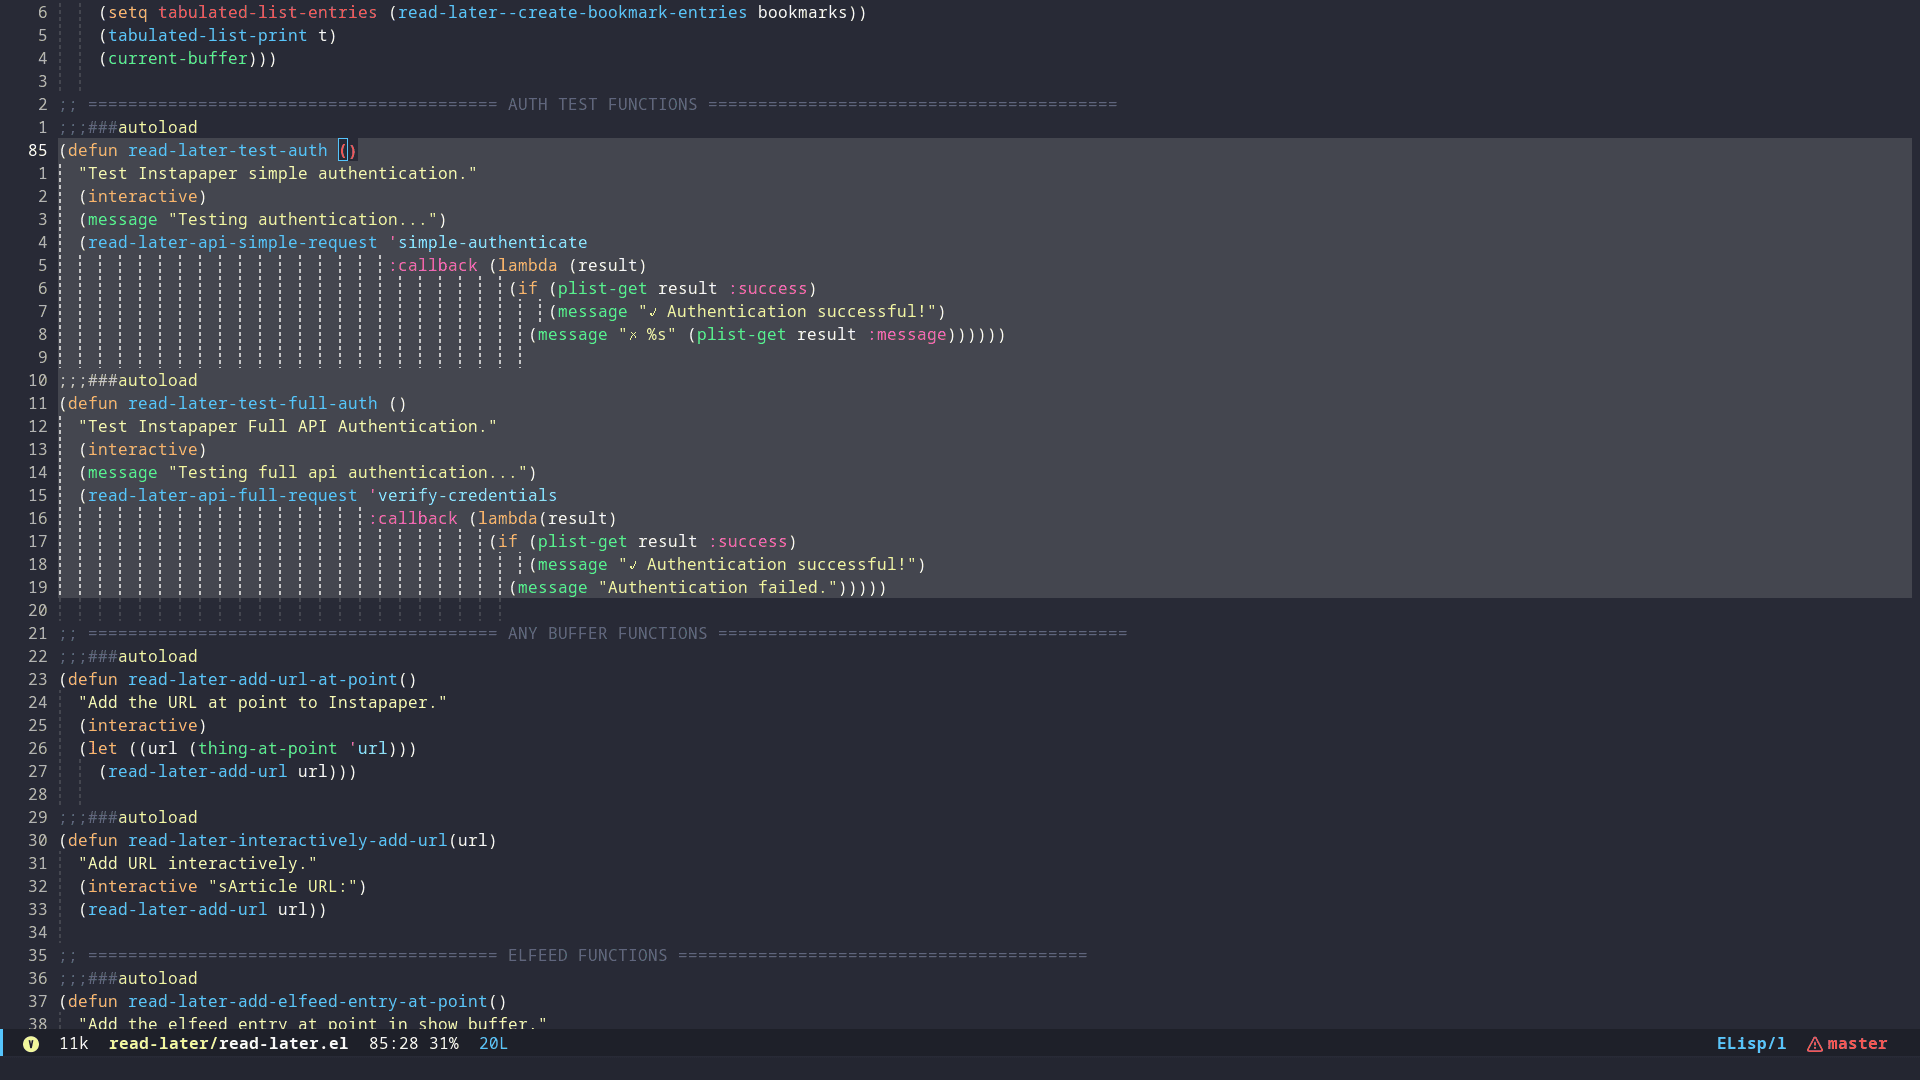This screenshot has height=1080, width=1920.
Task: Click the current line number 85
Action: (37, 151)
